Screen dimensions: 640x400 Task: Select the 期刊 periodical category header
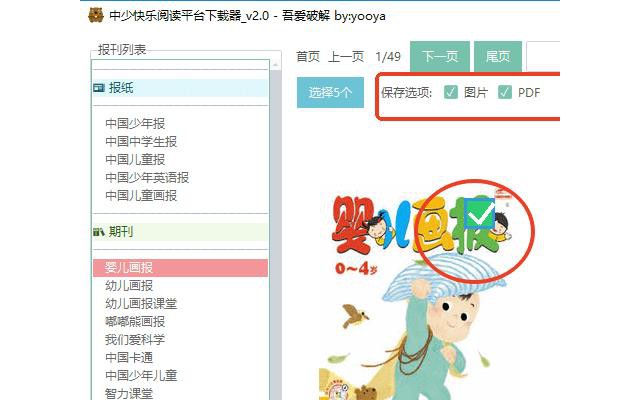180,232
